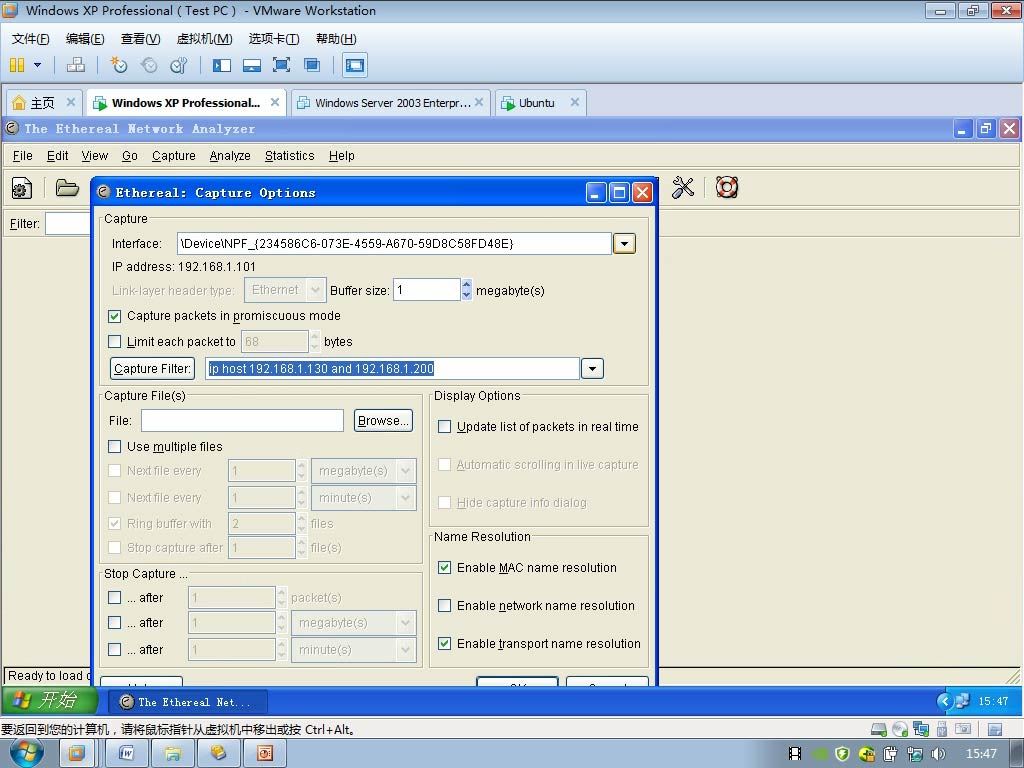Take a VMware snapshot with the clock-star icon
This screenshot has width=1024, height=768.
coord(119,65)
